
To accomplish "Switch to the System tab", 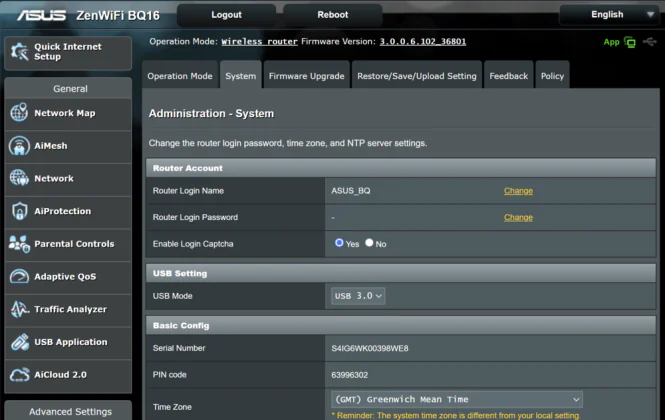I will (x=240, y=76).
